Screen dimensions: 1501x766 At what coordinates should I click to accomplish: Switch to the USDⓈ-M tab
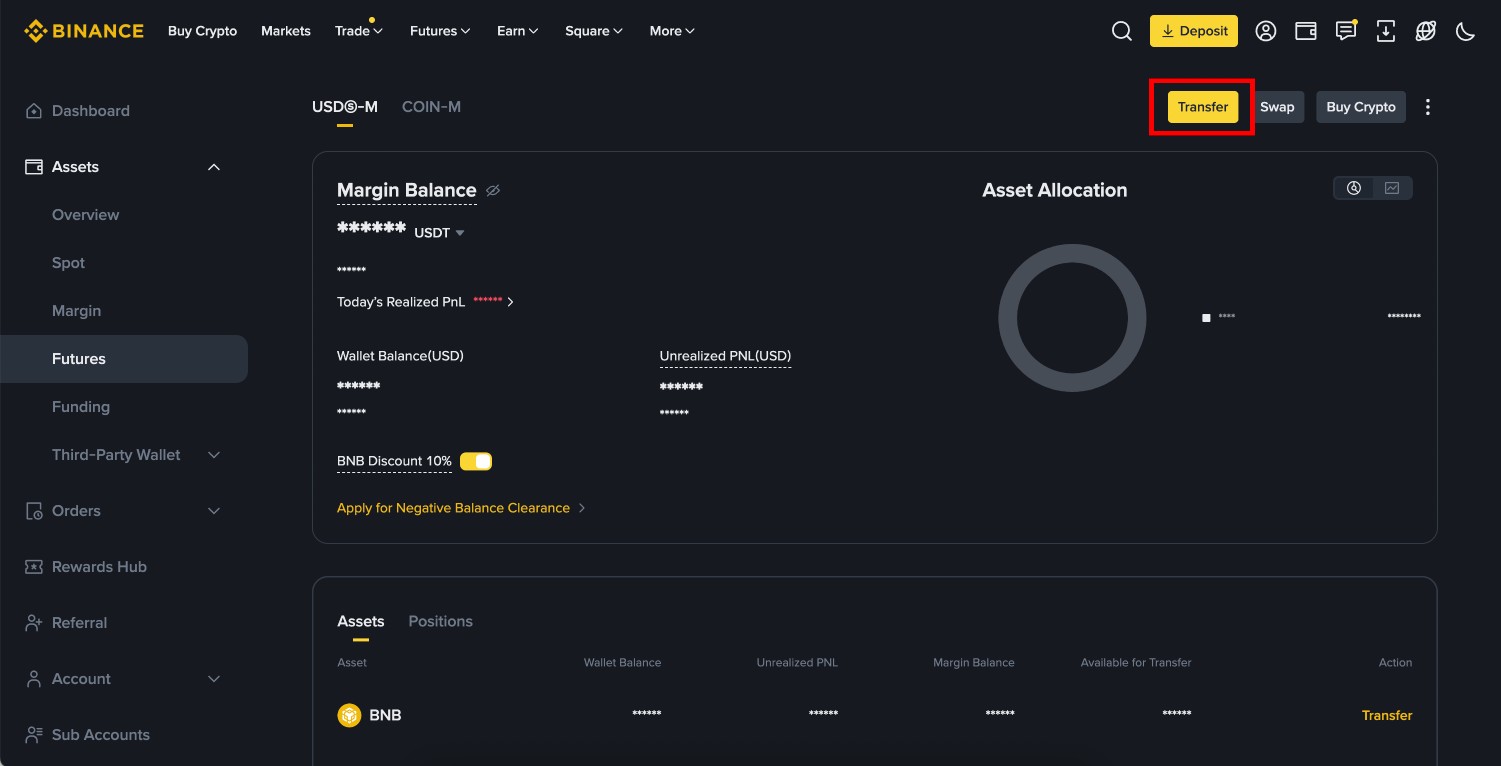[345, 107]
